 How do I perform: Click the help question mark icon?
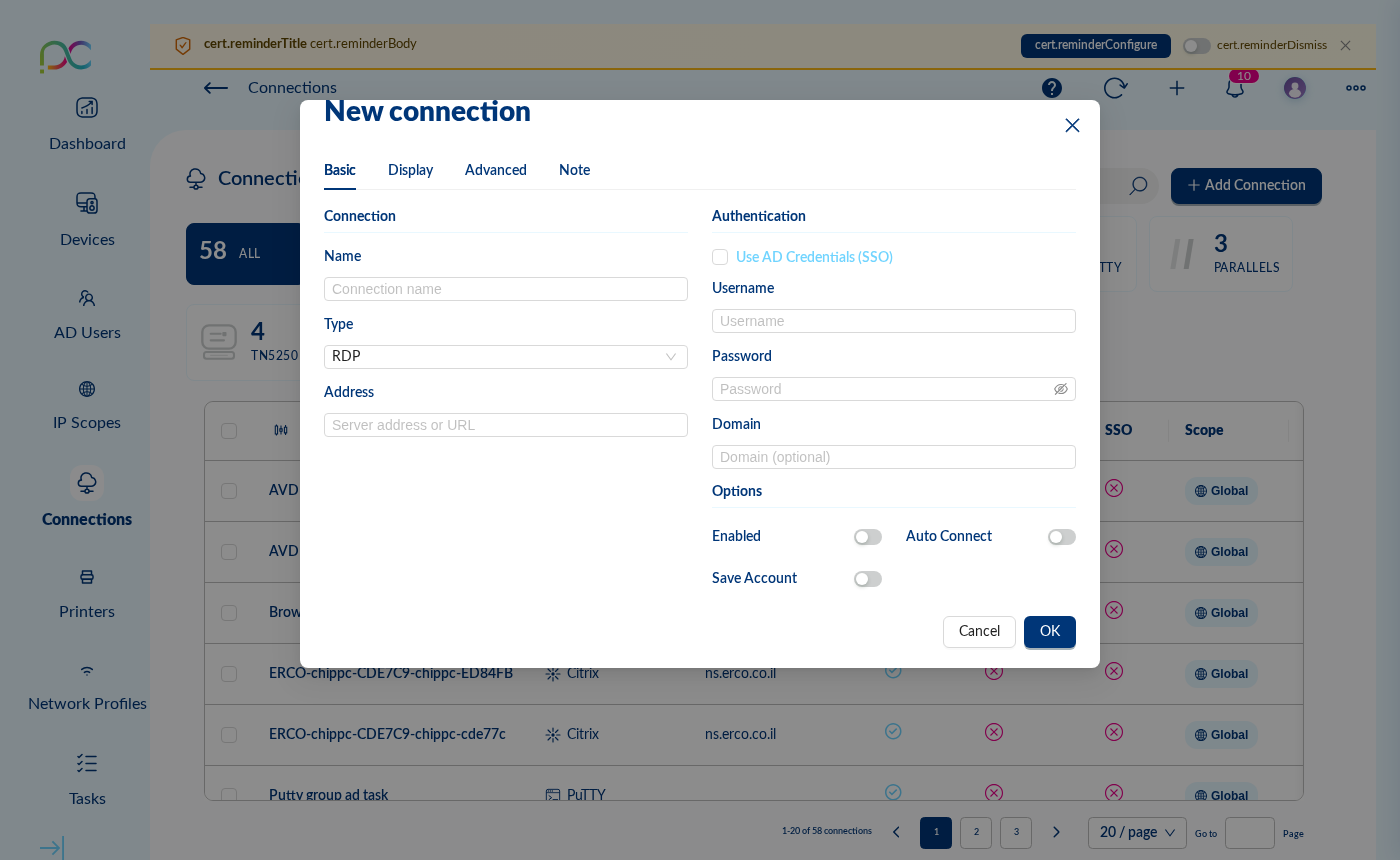1052,88
